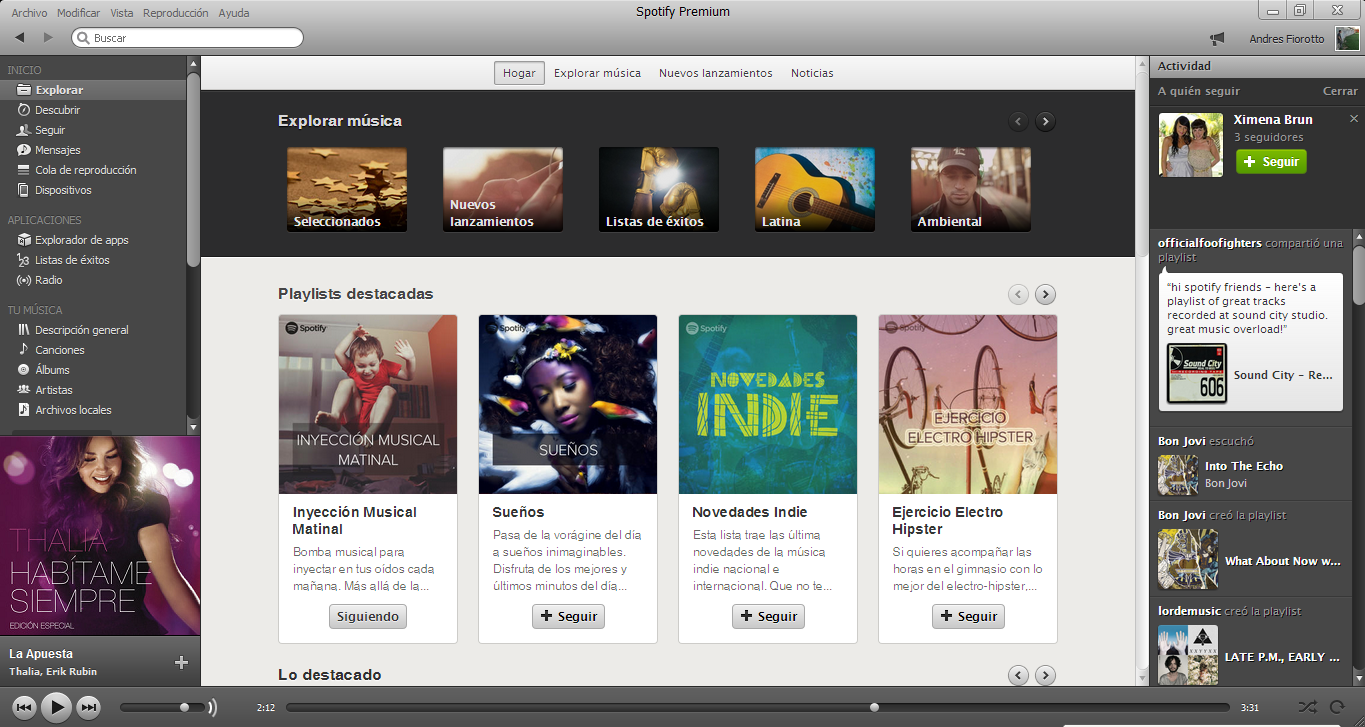Image resolution: width=1365 pixels, height=727 pixels.
Task: Toggle shuffle playback
Action: tap(1307, 708)
